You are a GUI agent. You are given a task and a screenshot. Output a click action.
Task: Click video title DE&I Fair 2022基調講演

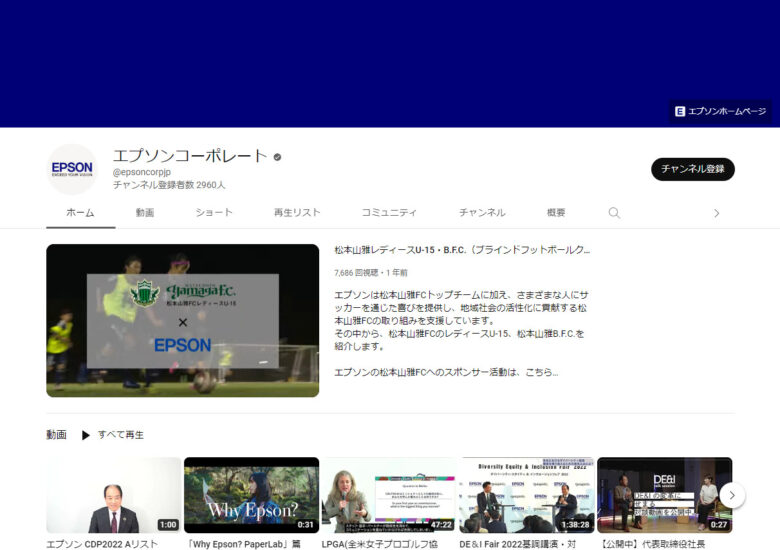tap(517, 545)
